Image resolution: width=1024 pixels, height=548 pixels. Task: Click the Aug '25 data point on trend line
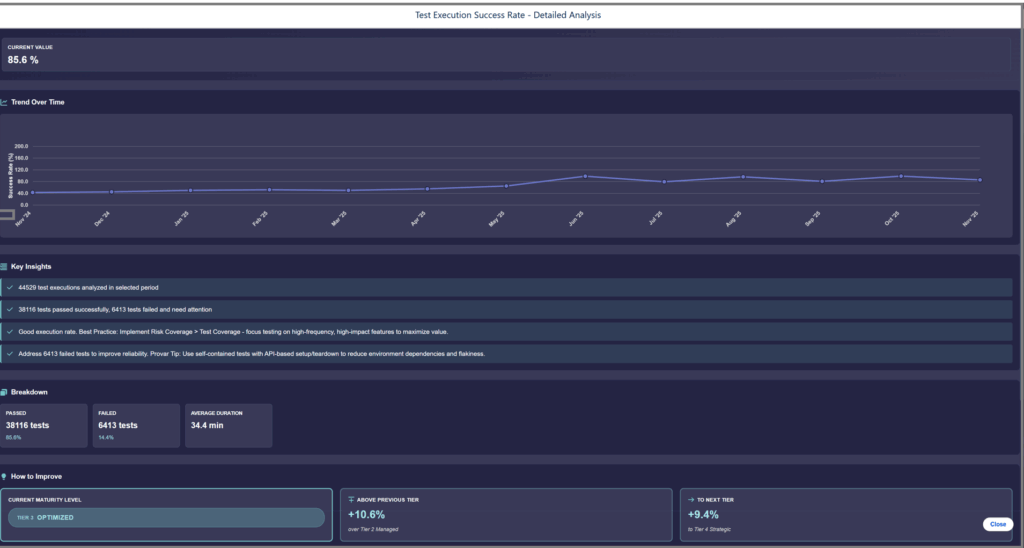pos(743,177)
